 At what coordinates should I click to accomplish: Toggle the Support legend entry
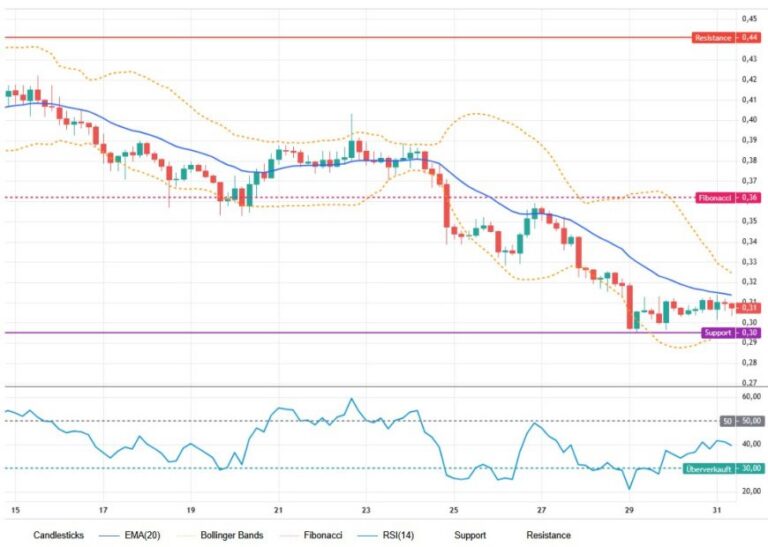coord(470,535)
